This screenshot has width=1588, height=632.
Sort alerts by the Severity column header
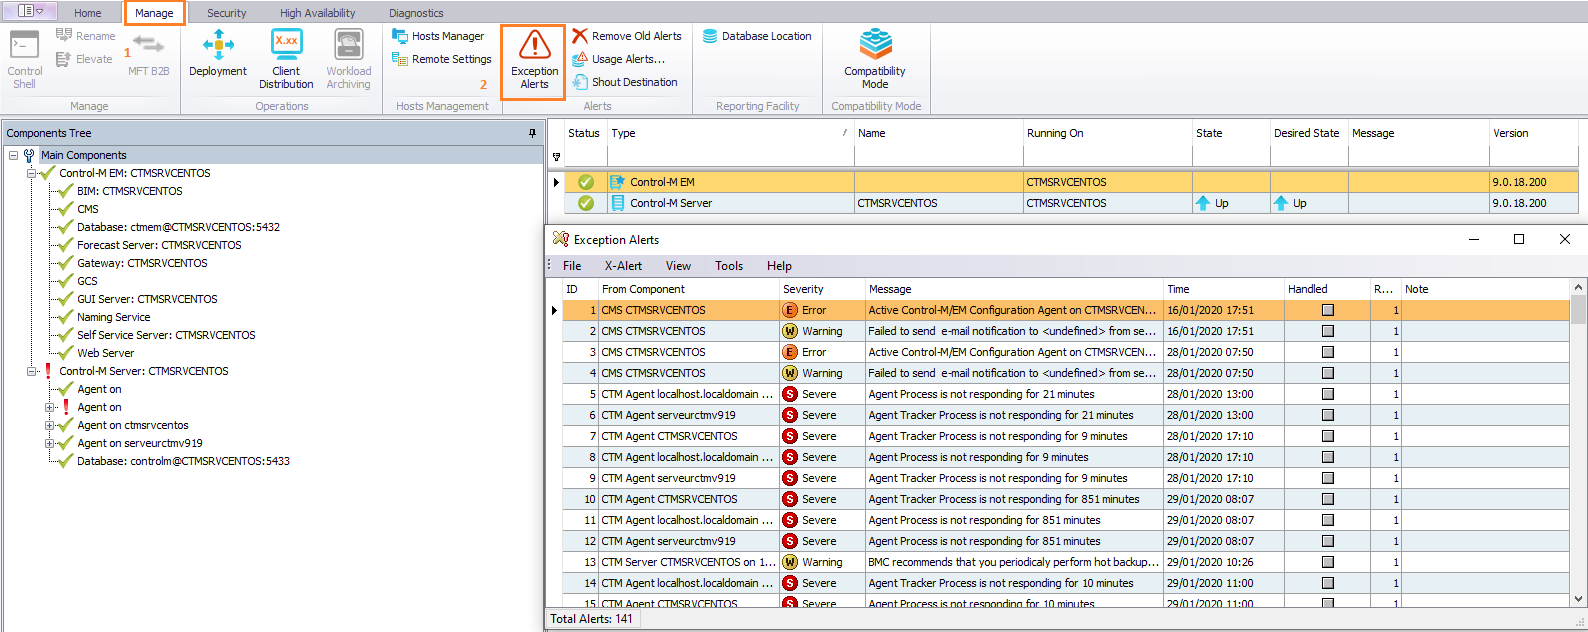822,289
